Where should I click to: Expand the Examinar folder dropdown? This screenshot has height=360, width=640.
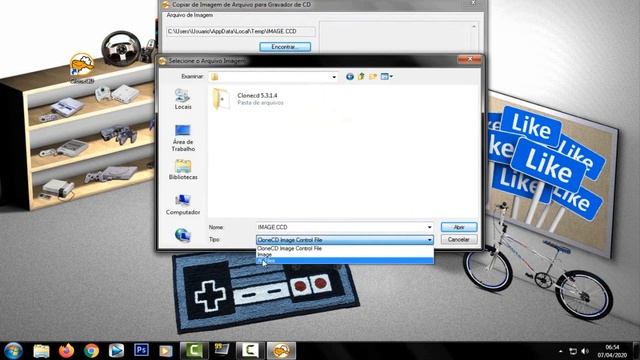coord(334,77)
